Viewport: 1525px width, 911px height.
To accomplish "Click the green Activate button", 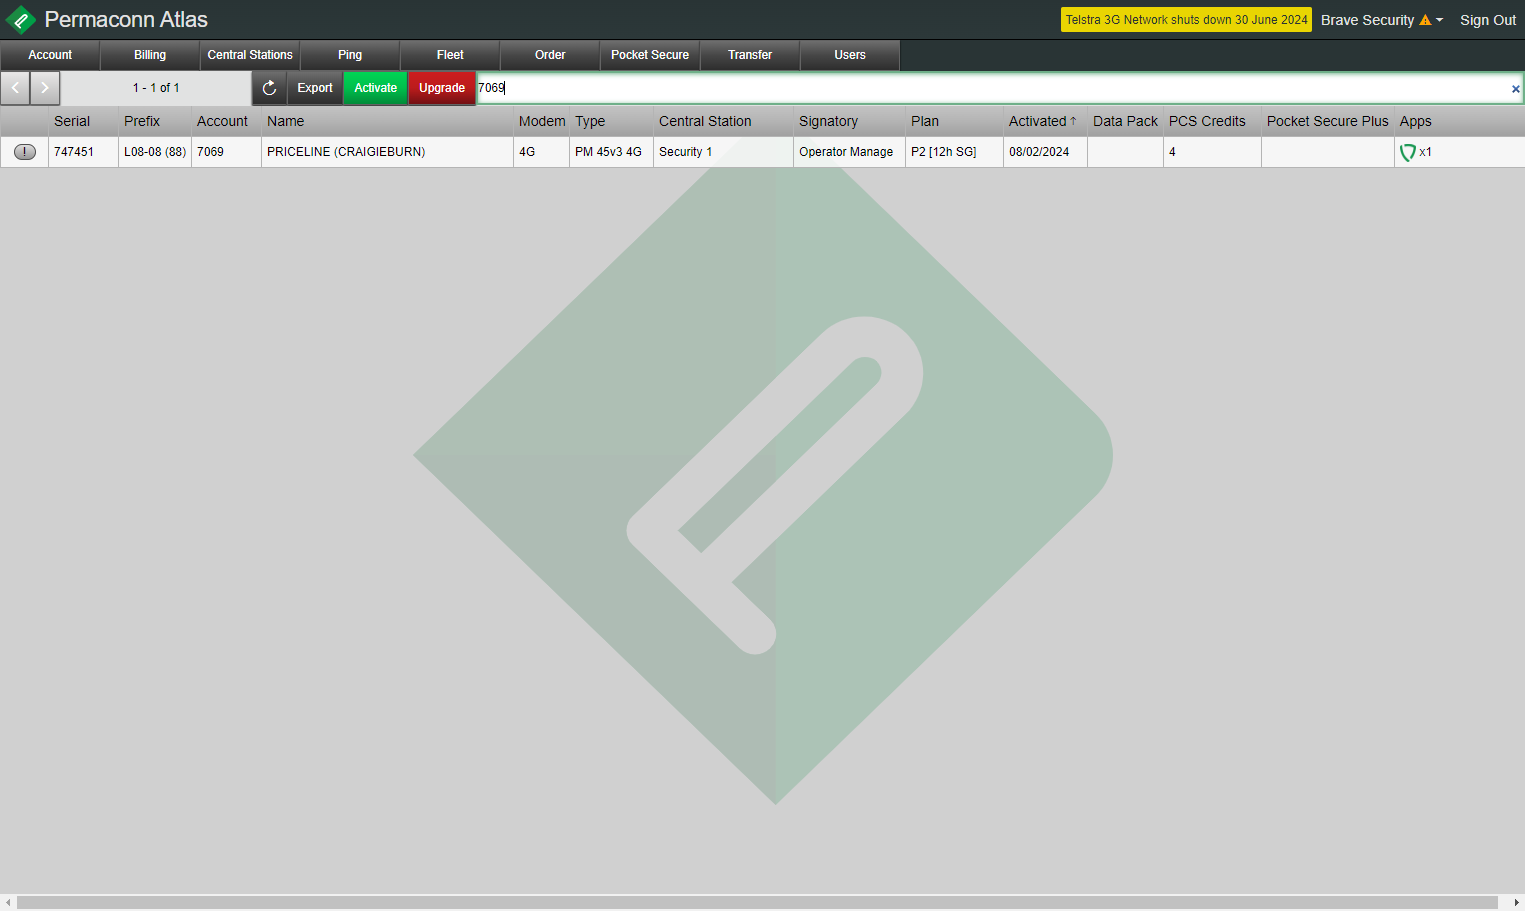I will point(376,88).
